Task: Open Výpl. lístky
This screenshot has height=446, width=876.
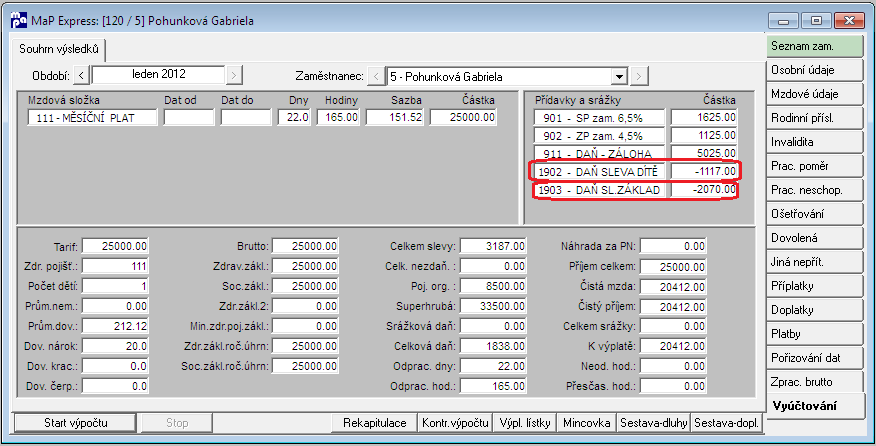Action: click(525, 423)
